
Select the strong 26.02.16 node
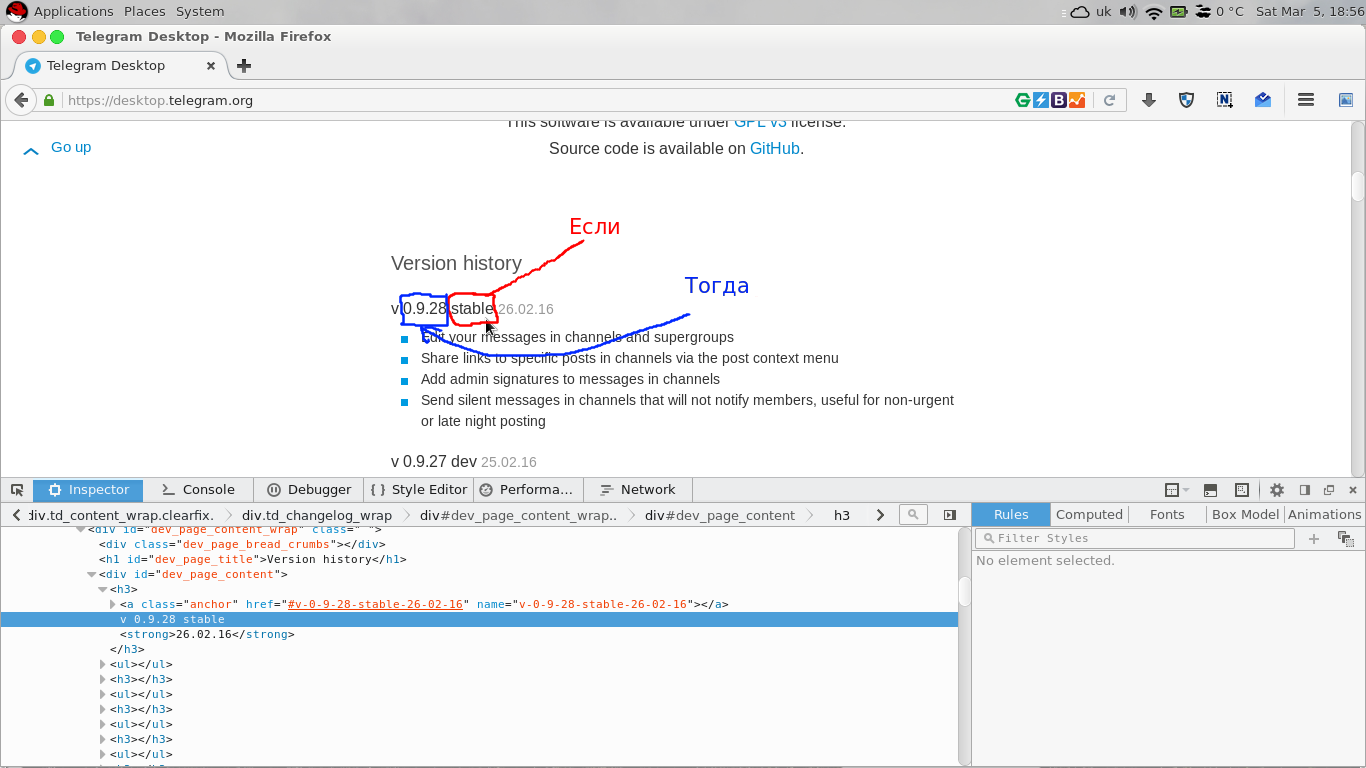(207, 635)
